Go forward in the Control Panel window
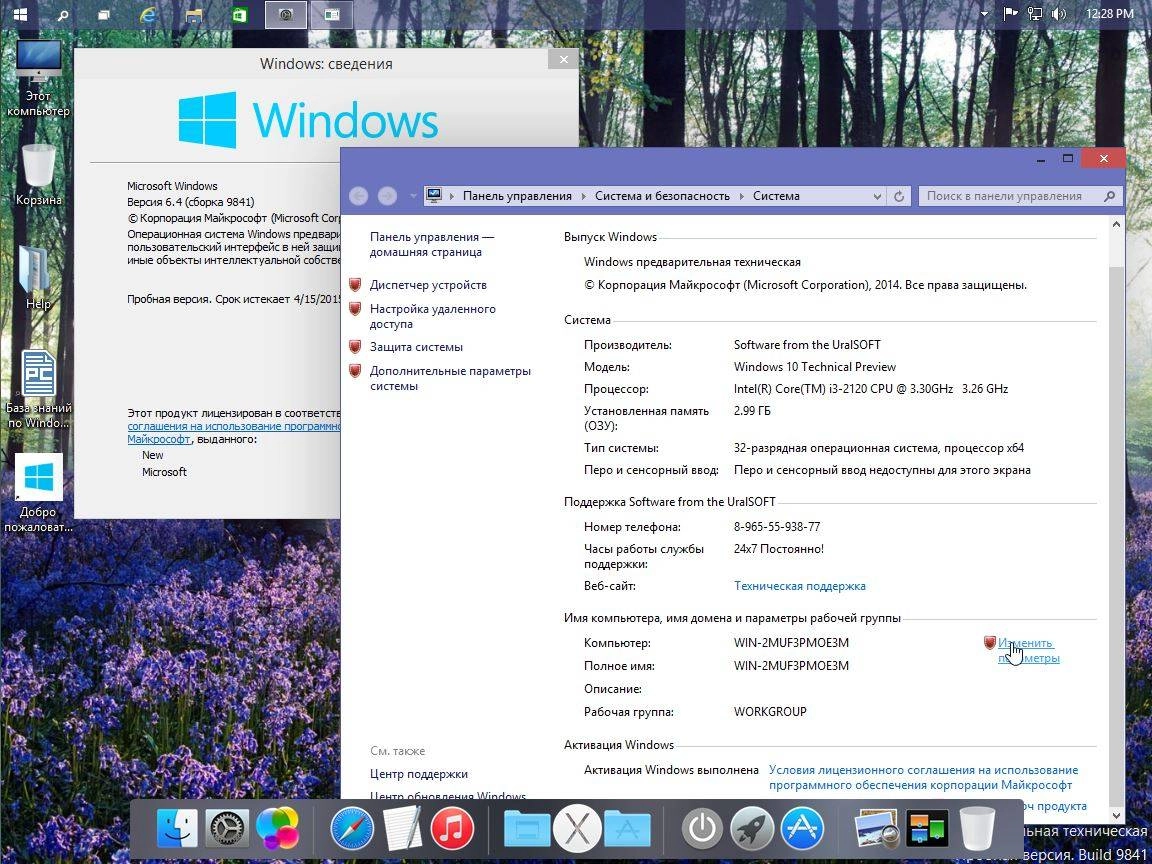The width and height of the screenshot is (1152, 864). tap(387, 196)
